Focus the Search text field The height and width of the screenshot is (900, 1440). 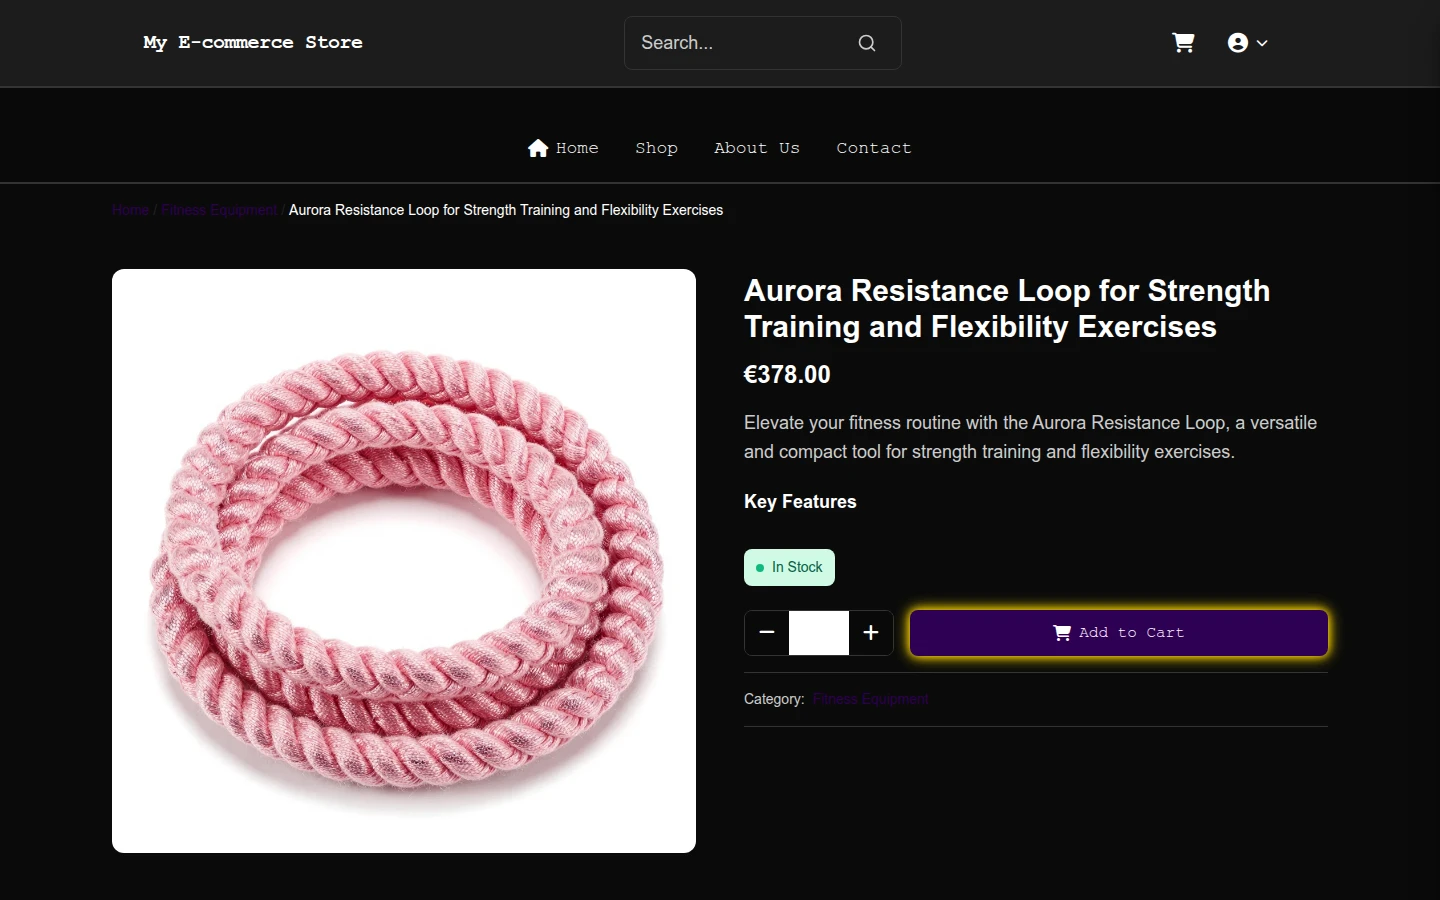[x=743, y=43]
